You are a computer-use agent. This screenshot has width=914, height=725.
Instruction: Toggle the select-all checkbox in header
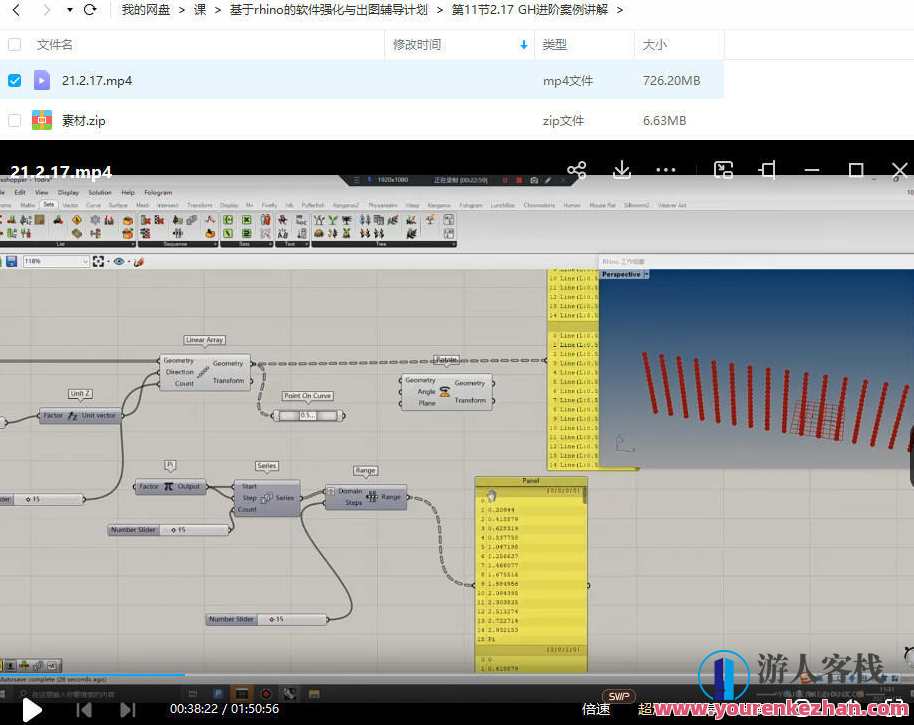(x=14, y=45)
